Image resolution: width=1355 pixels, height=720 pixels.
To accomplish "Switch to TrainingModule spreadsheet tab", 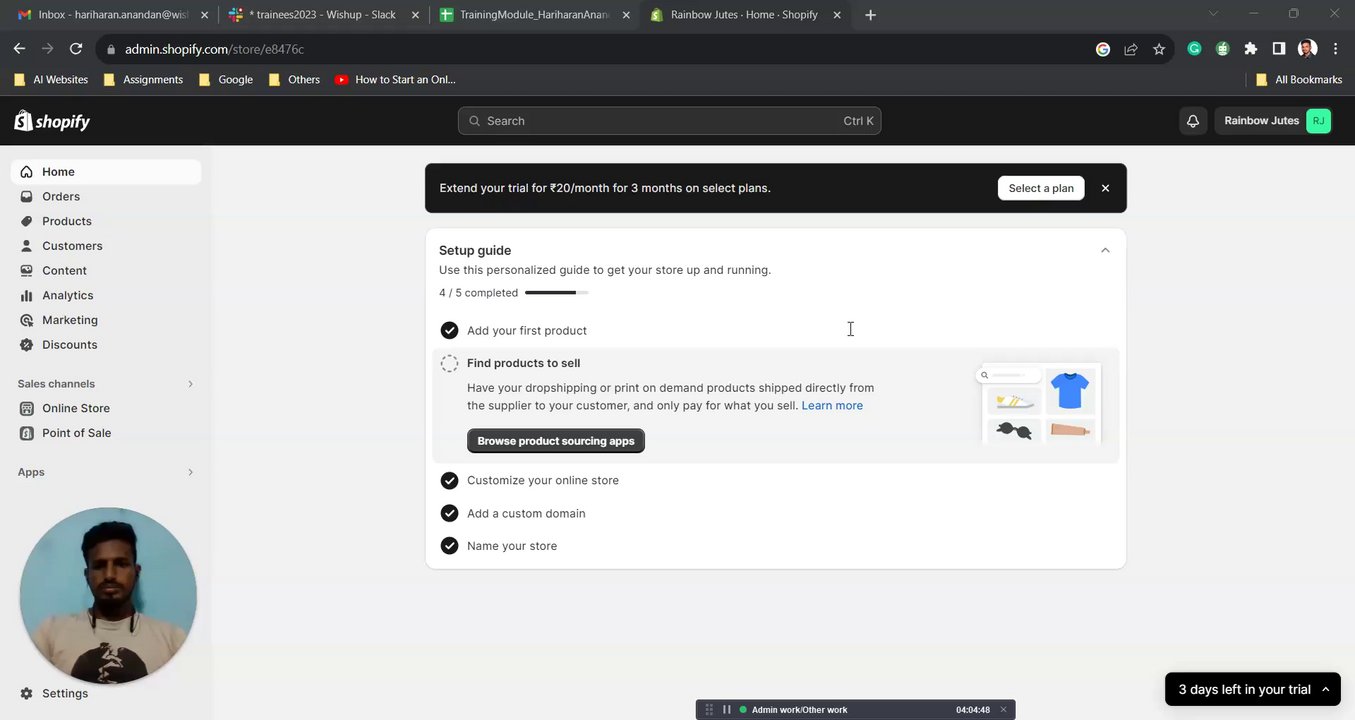I will tap(533, 15).
